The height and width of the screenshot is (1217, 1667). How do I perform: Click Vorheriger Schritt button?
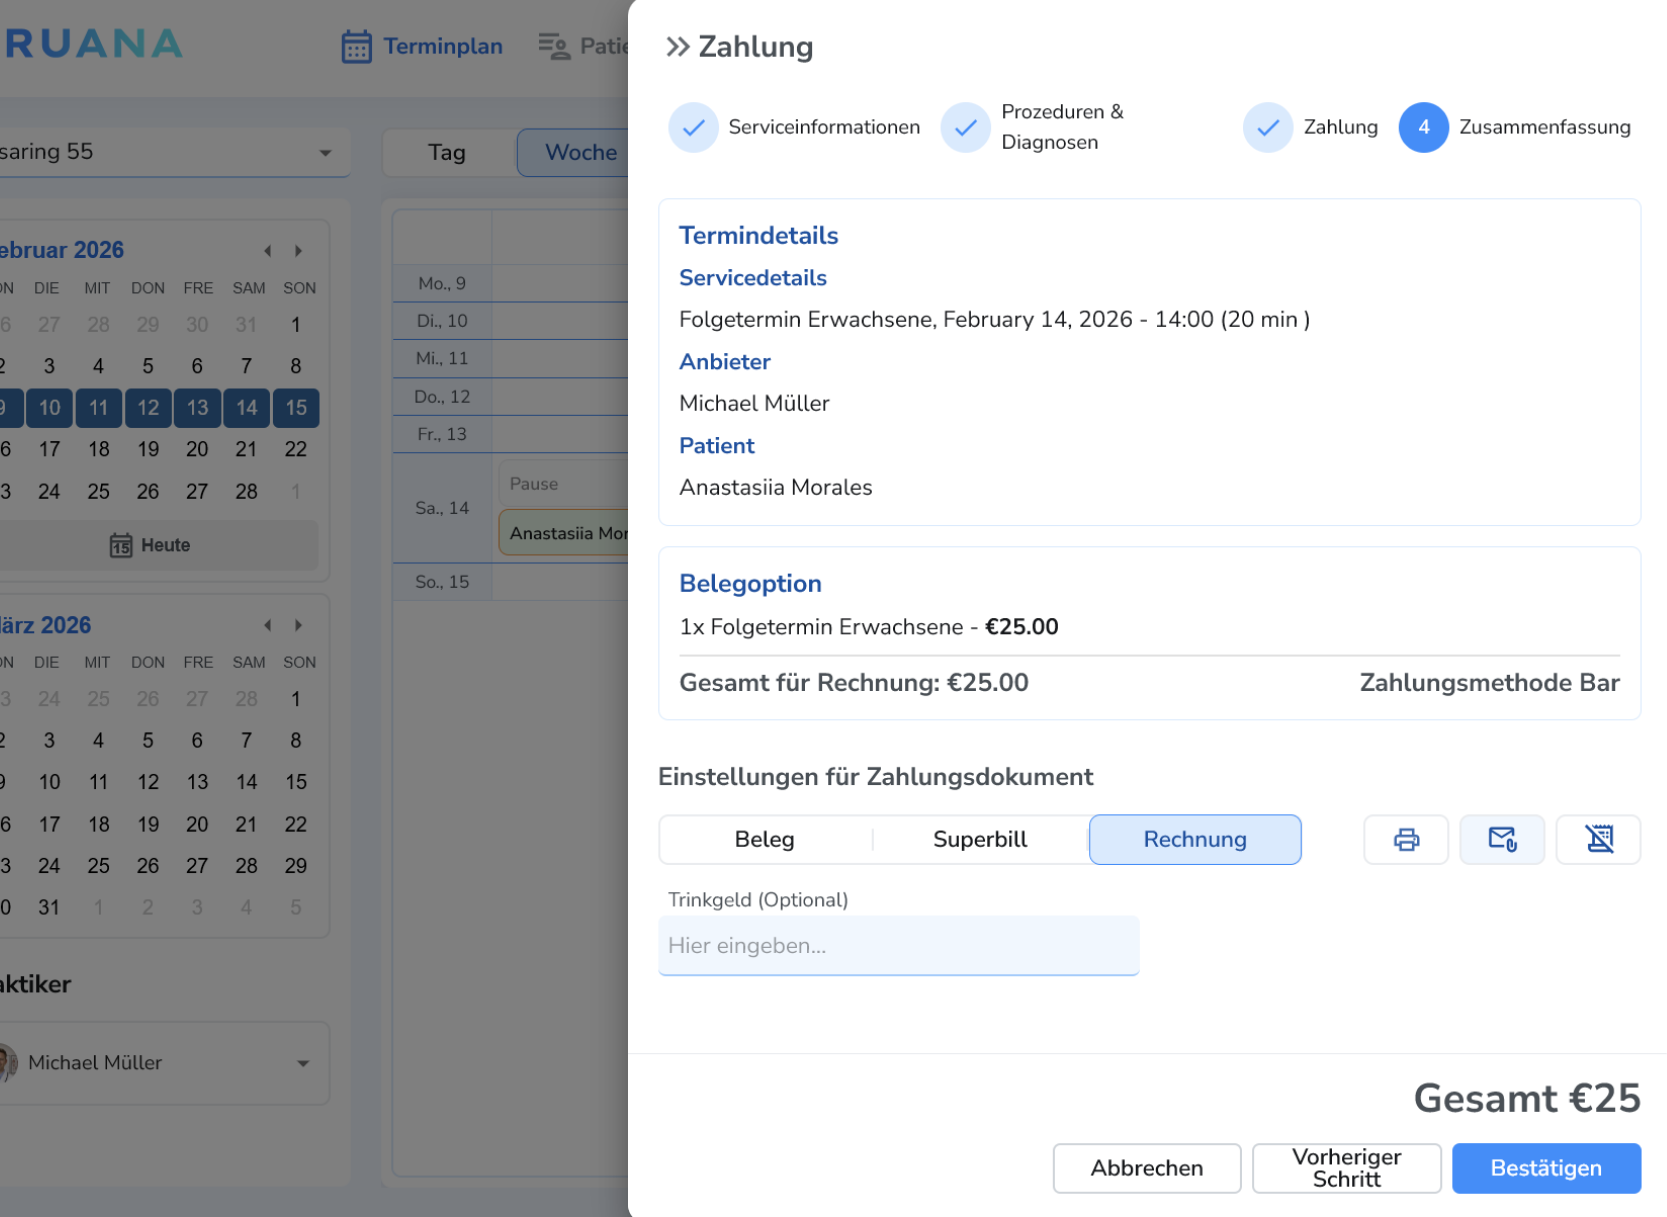(1345, 1168)
